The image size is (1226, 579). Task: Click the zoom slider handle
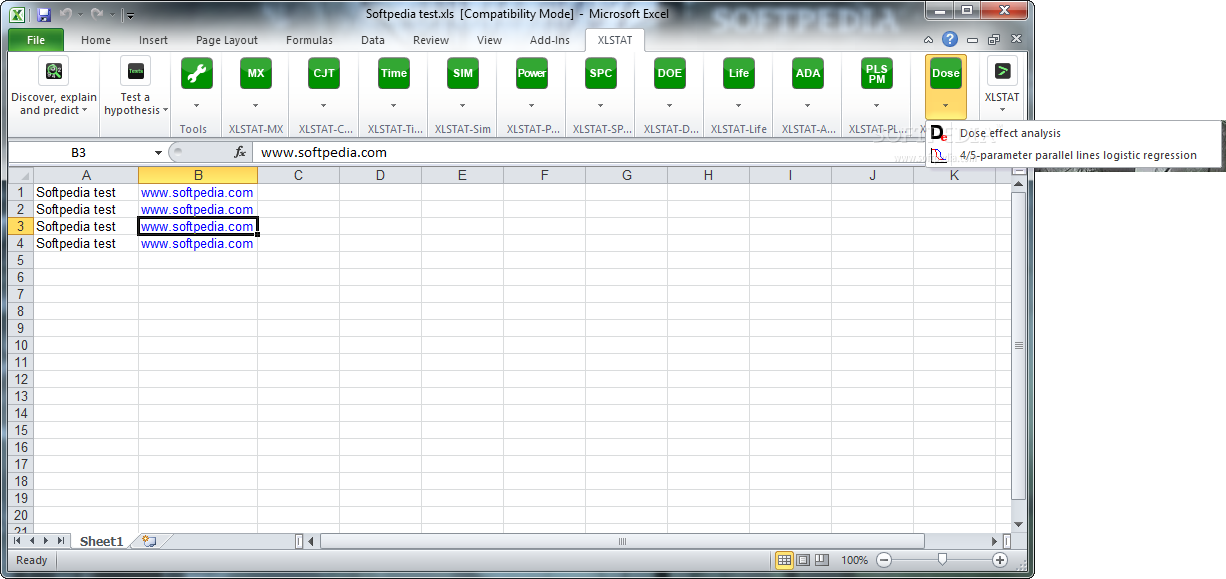point(942,560)
